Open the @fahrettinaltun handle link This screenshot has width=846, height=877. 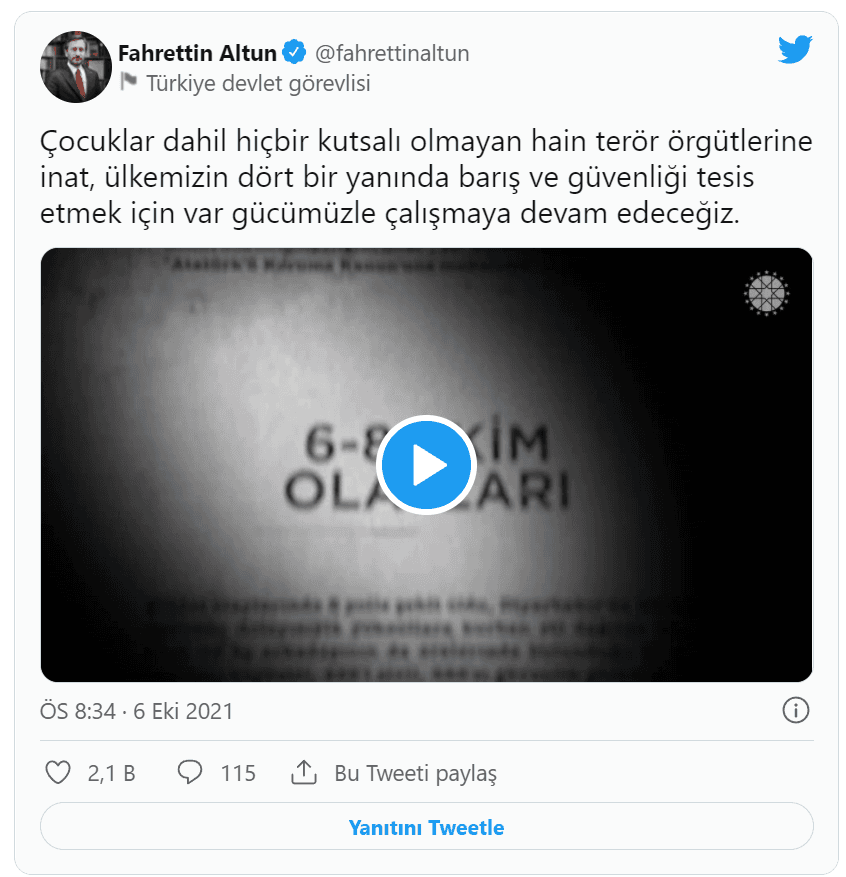point(392,54)
